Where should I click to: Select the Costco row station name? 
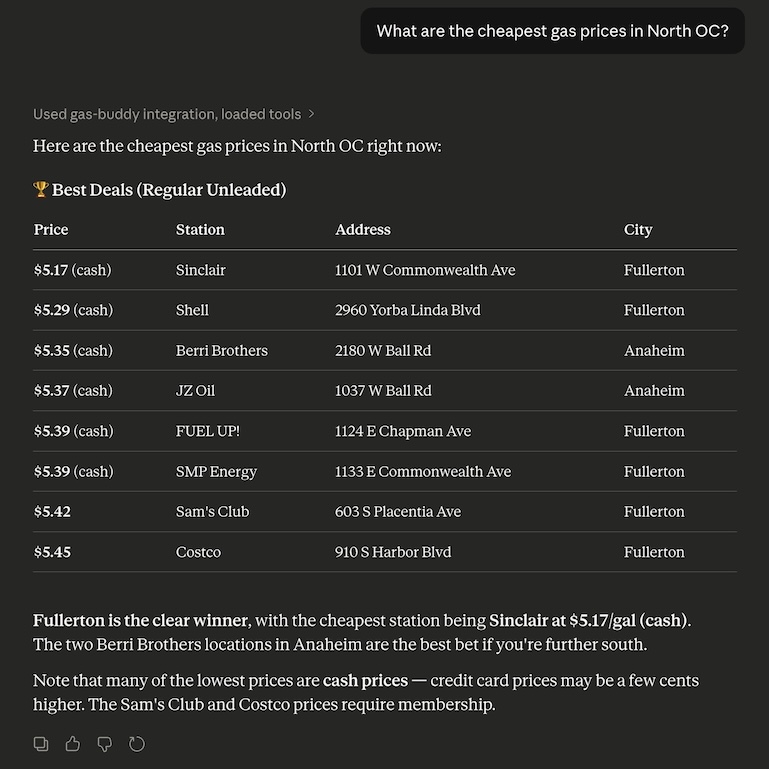[x=198, y=552]
